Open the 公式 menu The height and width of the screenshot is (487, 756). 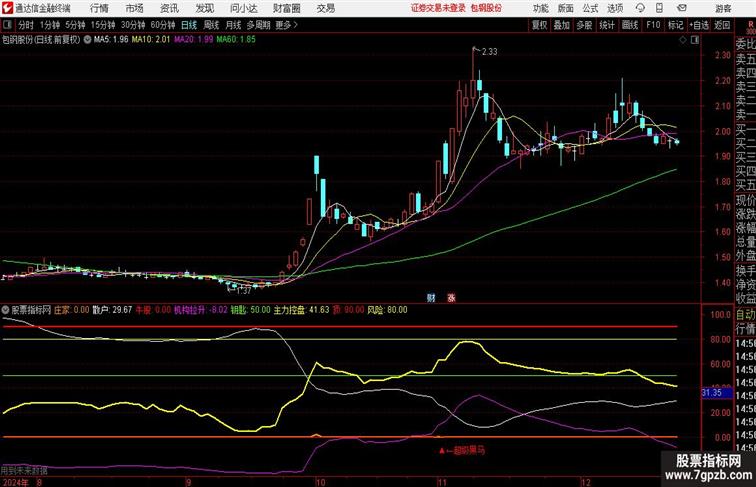point(590,8)
